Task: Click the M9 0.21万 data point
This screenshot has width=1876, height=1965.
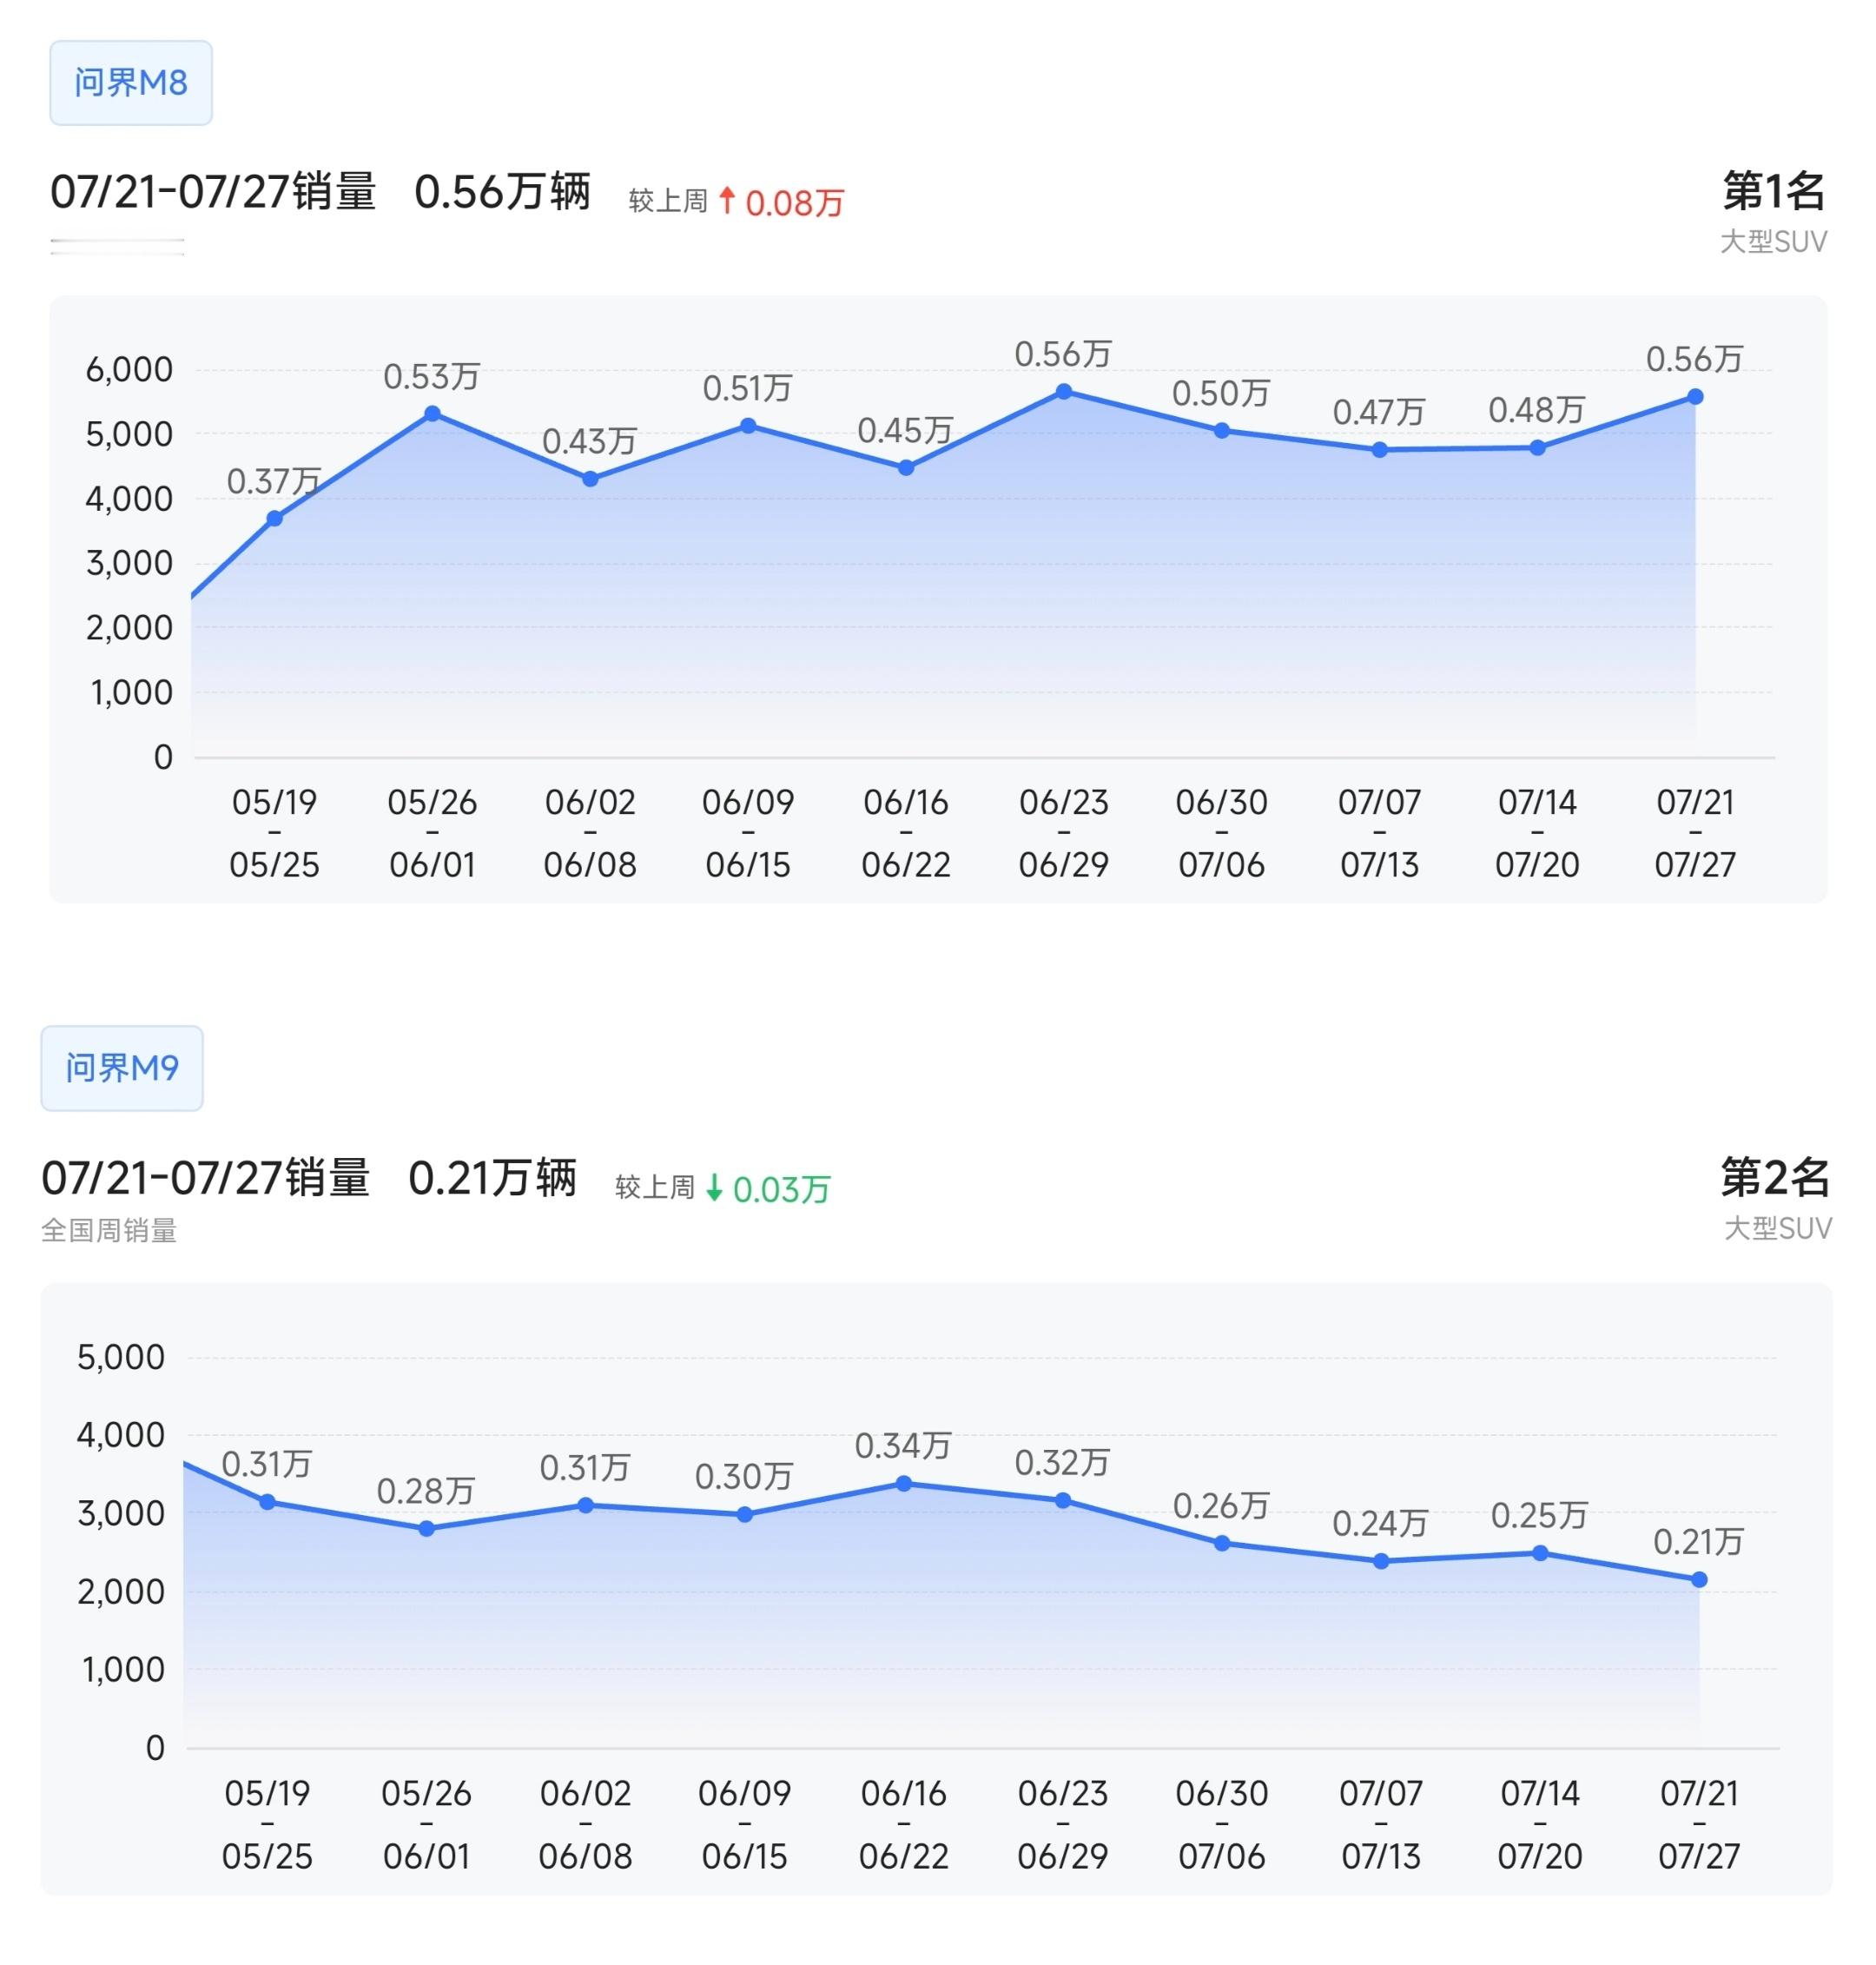Action: click(1699, 1580)
